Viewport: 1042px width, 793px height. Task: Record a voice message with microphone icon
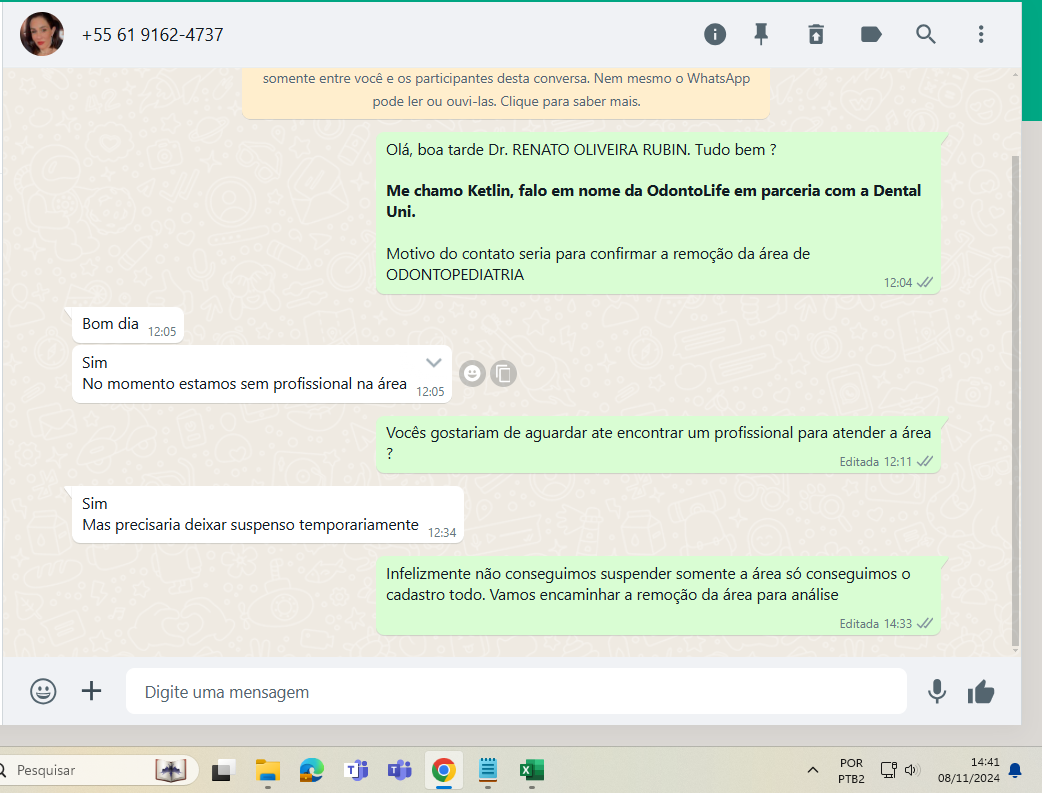point(937,691)
